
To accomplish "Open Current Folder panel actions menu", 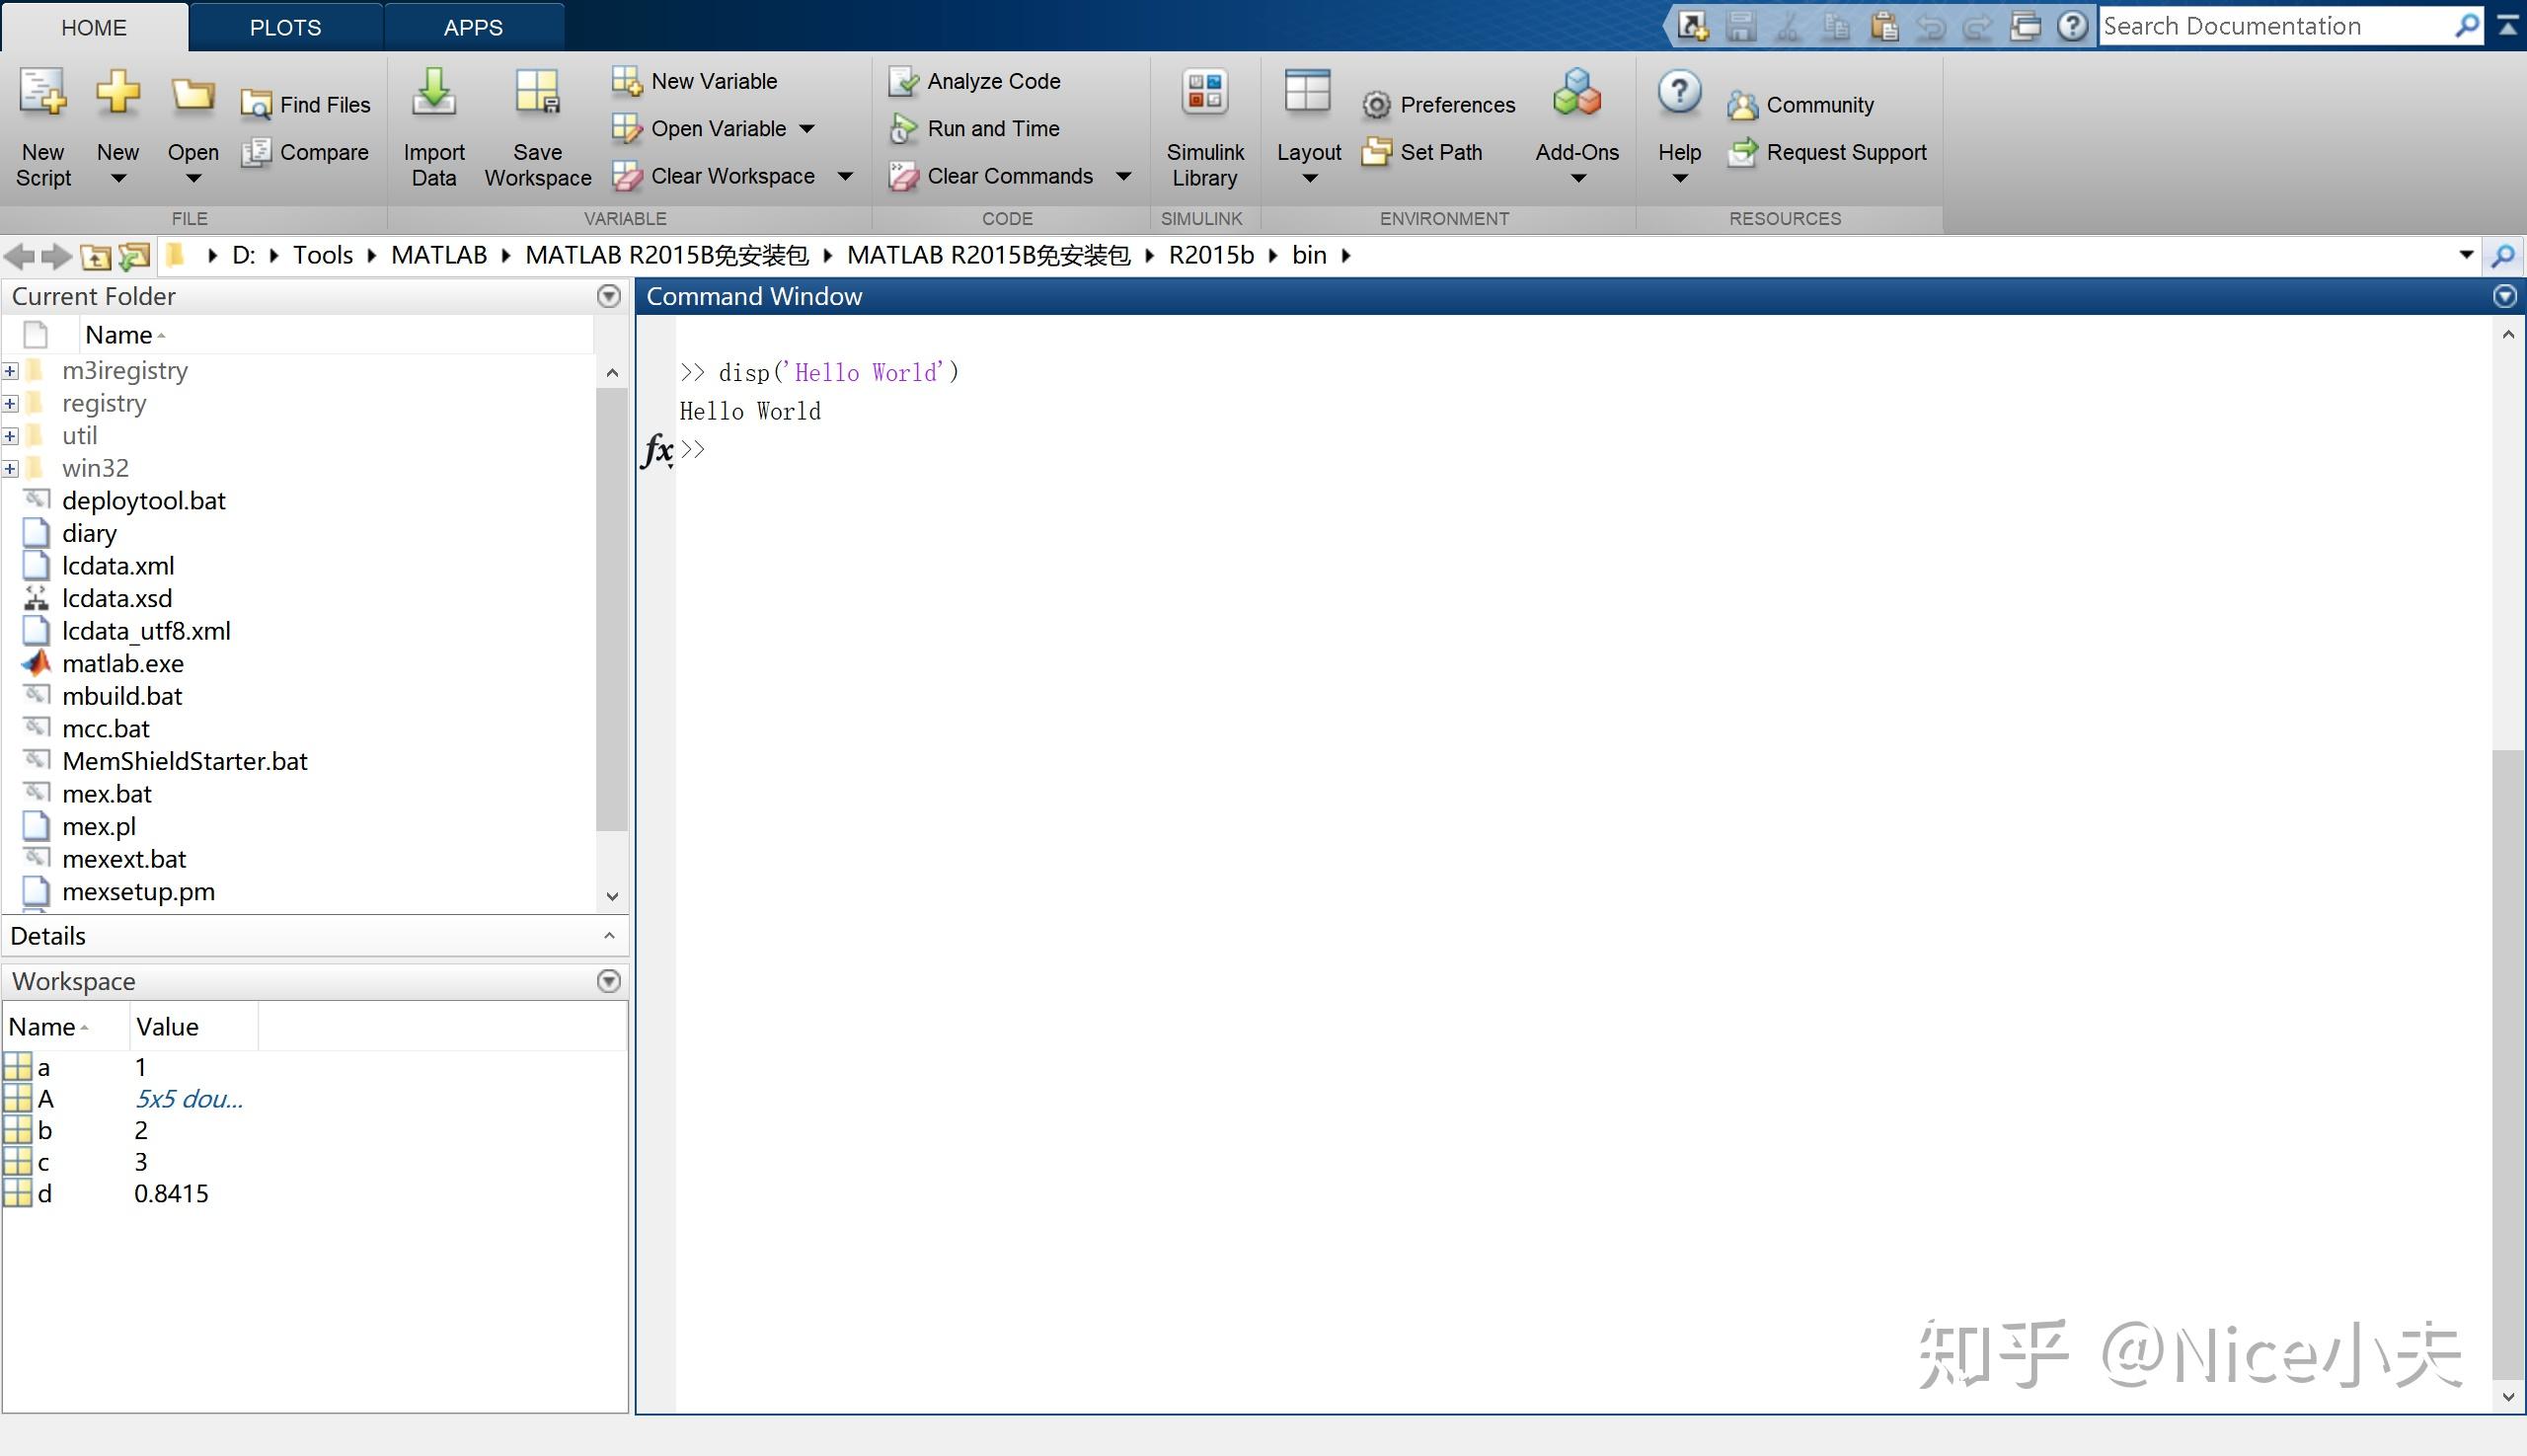I will click(608, 296).
